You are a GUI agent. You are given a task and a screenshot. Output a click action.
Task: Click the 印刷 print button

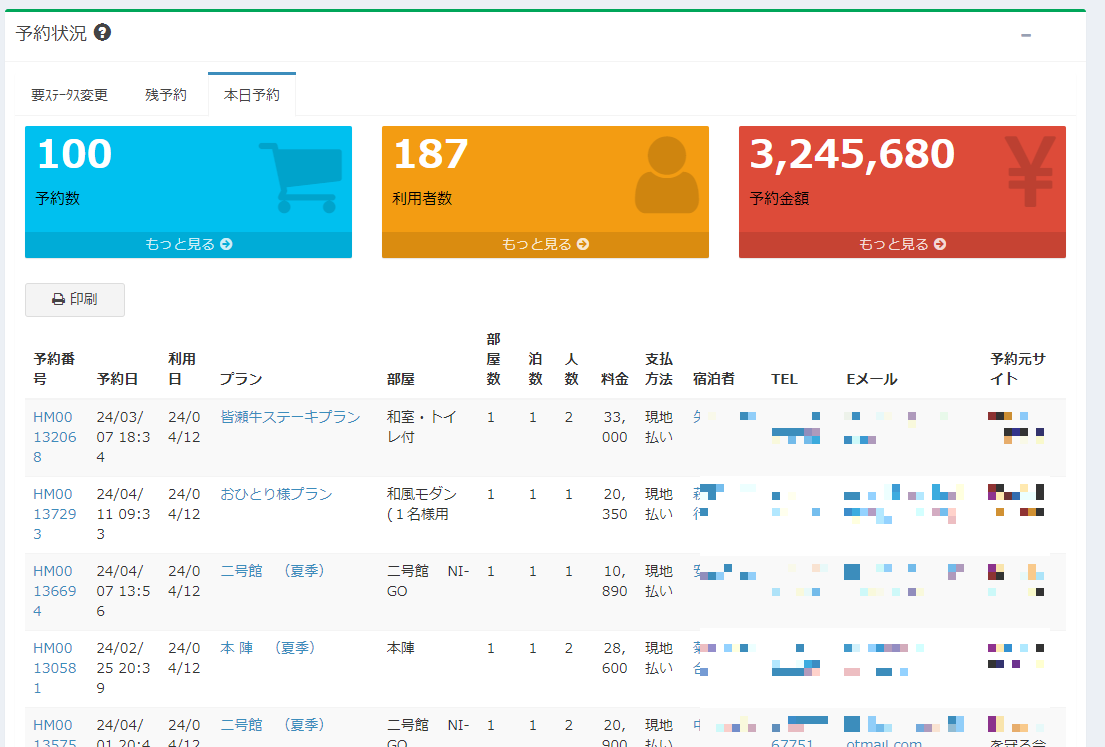[75, 300]
